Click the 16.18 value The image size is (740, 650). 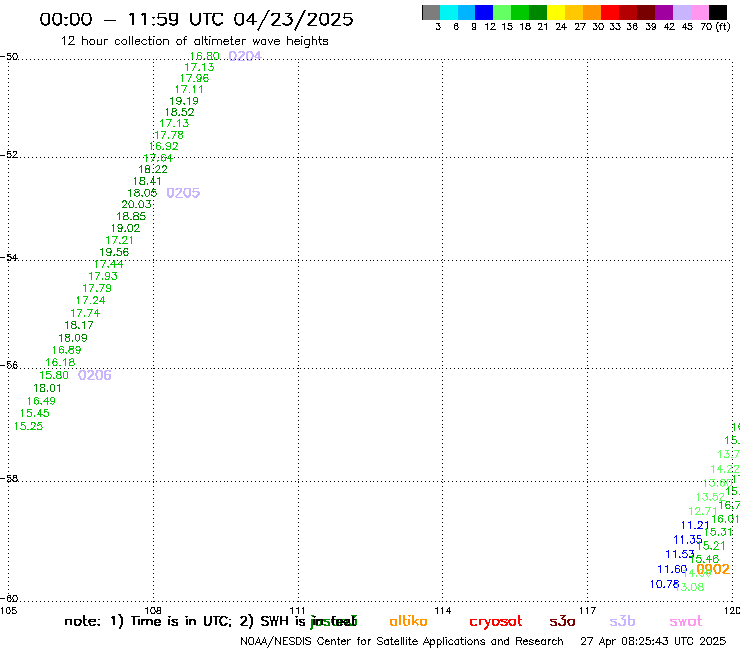60,363
